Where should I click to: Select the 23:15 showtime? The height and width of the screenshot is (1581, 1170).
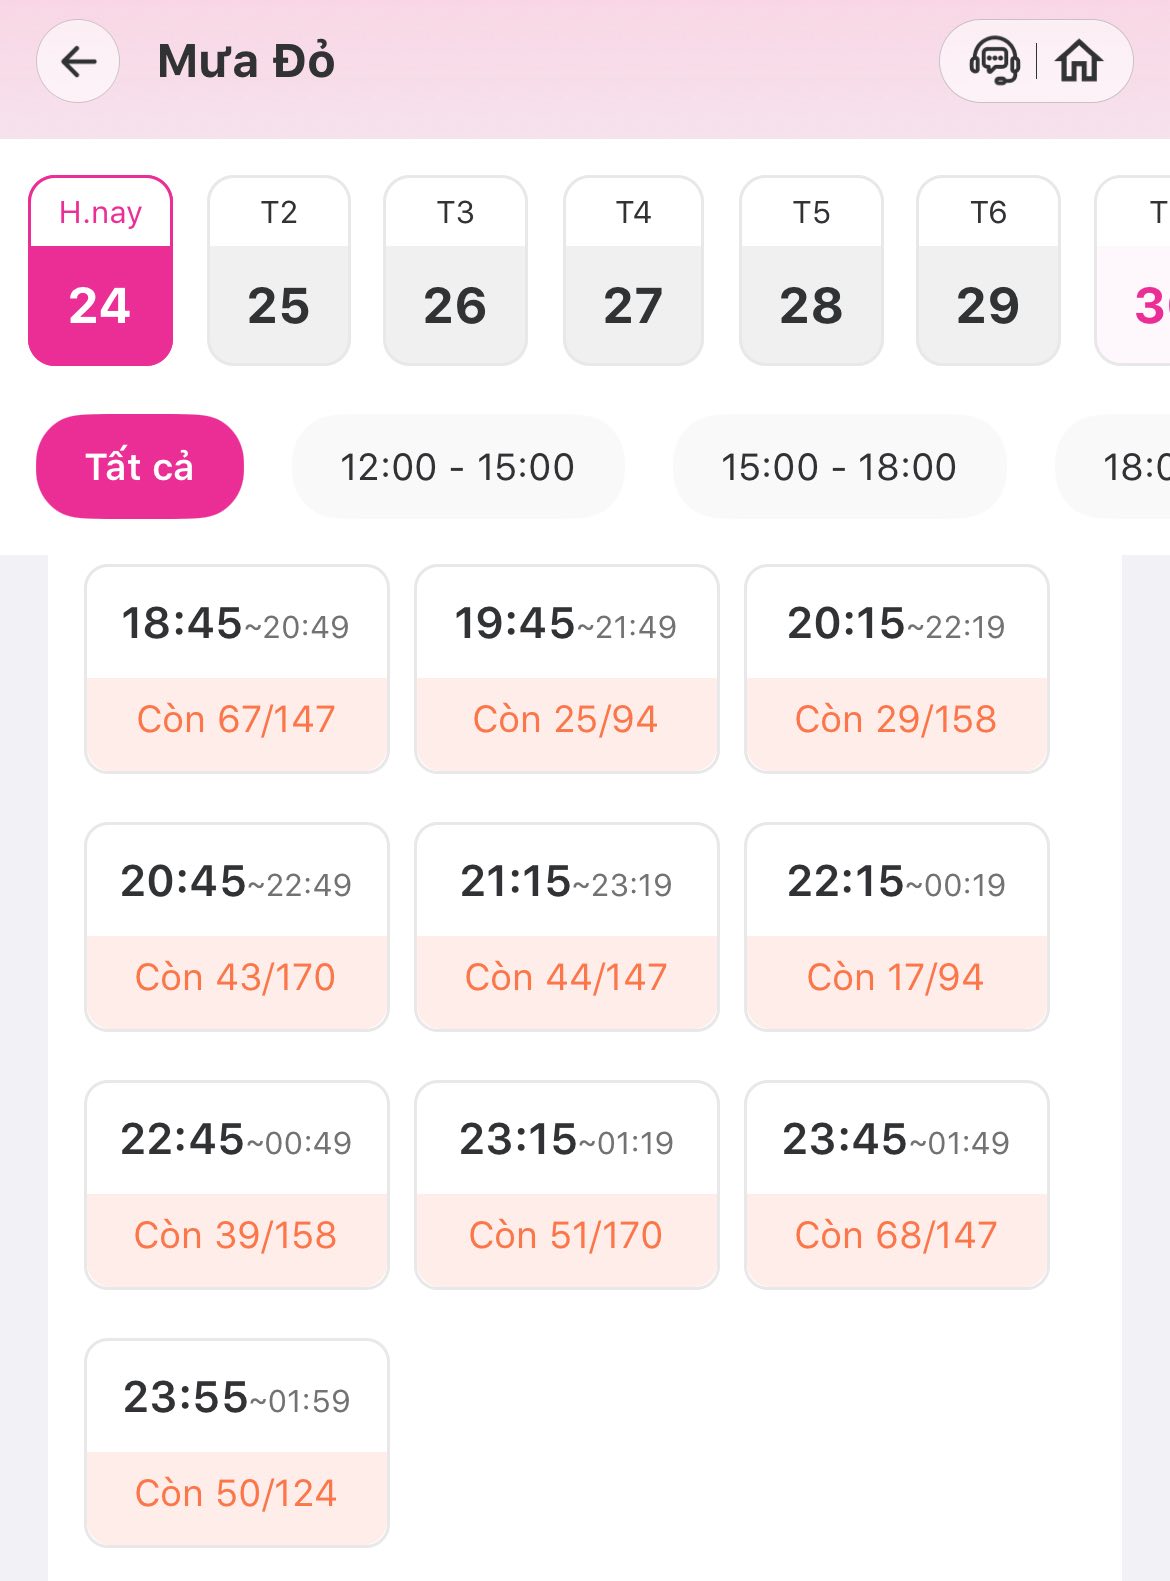click(x=567, y=1185)
